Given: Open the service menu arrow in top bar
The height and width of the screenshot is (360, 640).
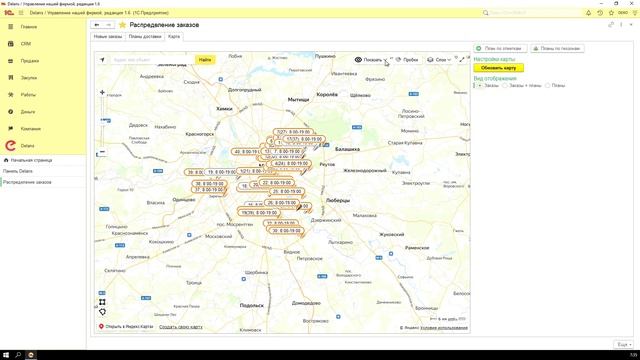Looking at the screenshot, I should click(635, 13).
